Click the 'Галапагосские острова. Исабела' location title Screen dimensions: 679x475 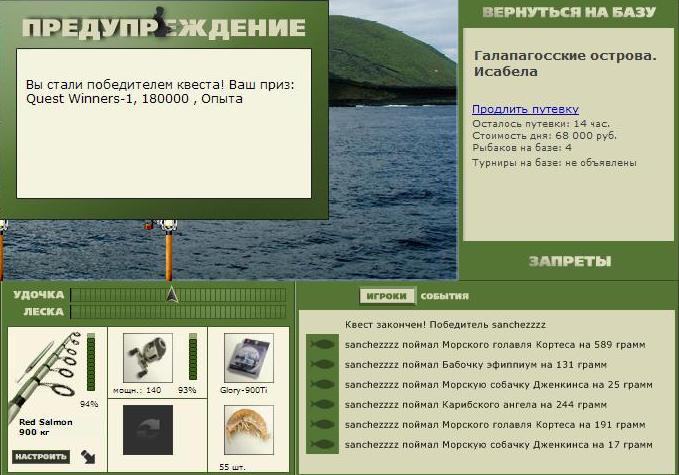click(565, 63)
